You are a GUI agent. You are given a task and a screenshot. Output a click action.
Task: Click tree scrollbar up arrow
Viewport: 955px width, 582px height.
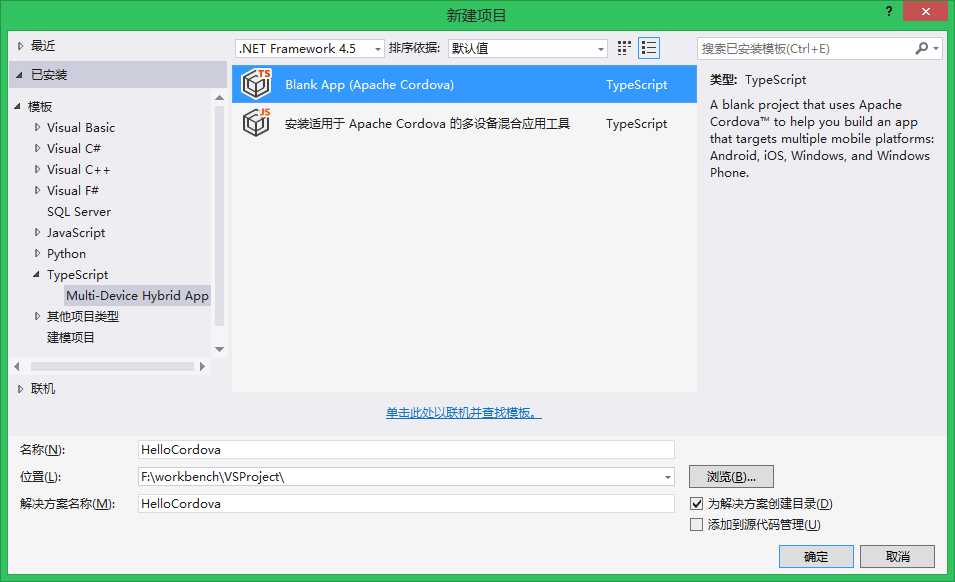(x=219, y=97)
